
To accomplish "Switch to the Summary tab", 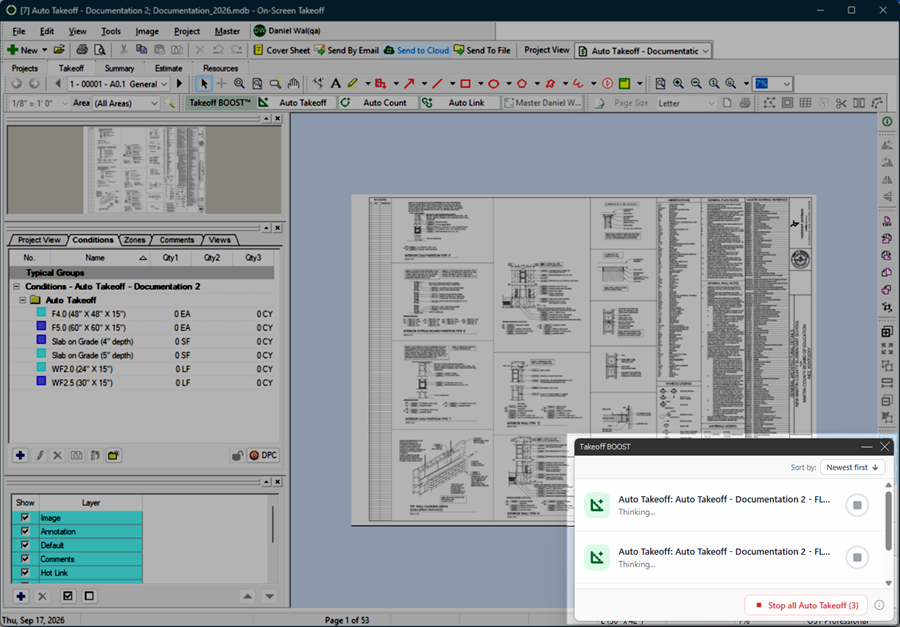I will click(x=119, y=68).
